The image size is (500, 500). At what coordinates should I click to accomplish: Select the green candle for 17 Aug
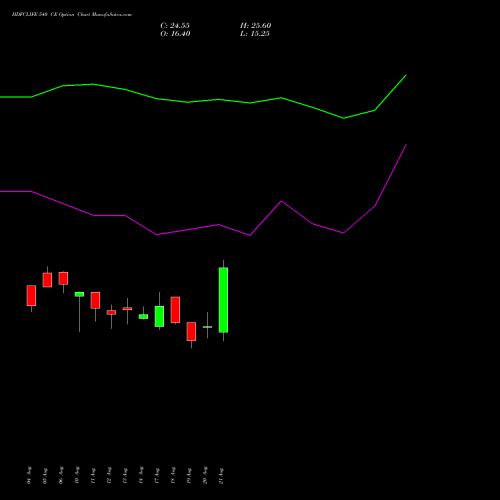point(159,316)
